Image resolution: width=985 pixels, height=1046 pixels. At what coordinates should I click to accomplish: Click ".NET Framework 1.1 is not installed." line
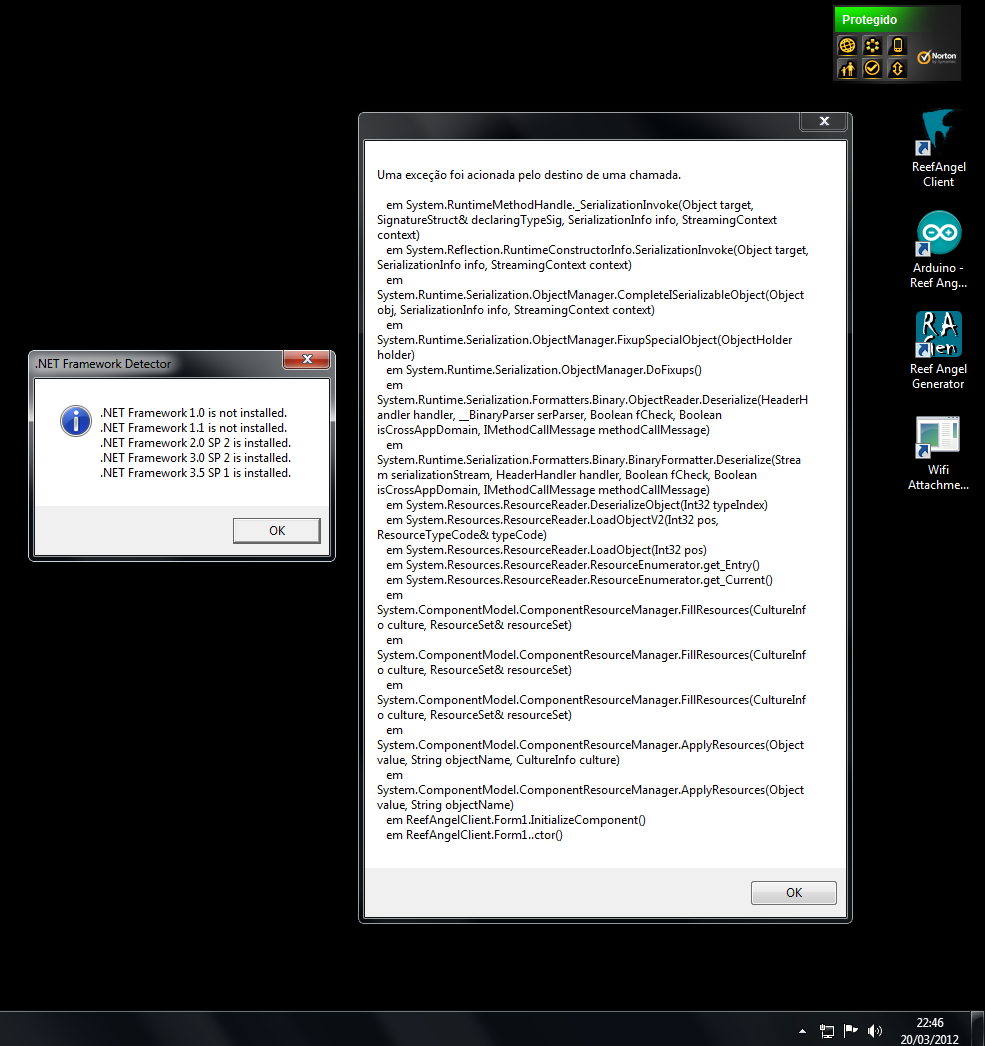click(193, 428)
